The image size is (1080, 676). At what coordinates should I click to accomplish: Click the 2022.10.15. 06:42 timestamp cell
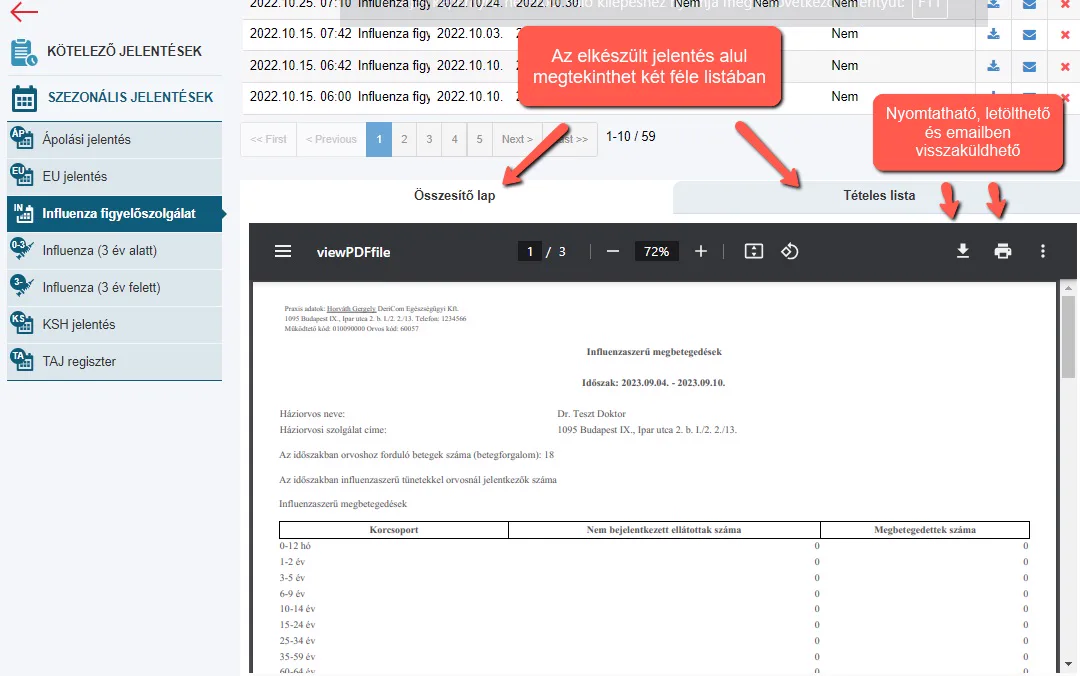[x=300, y=65]
